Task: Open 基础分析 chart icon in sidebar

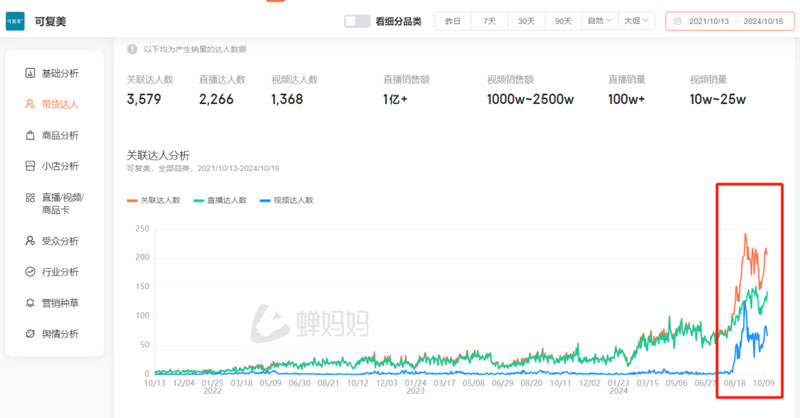Action: 31,73
